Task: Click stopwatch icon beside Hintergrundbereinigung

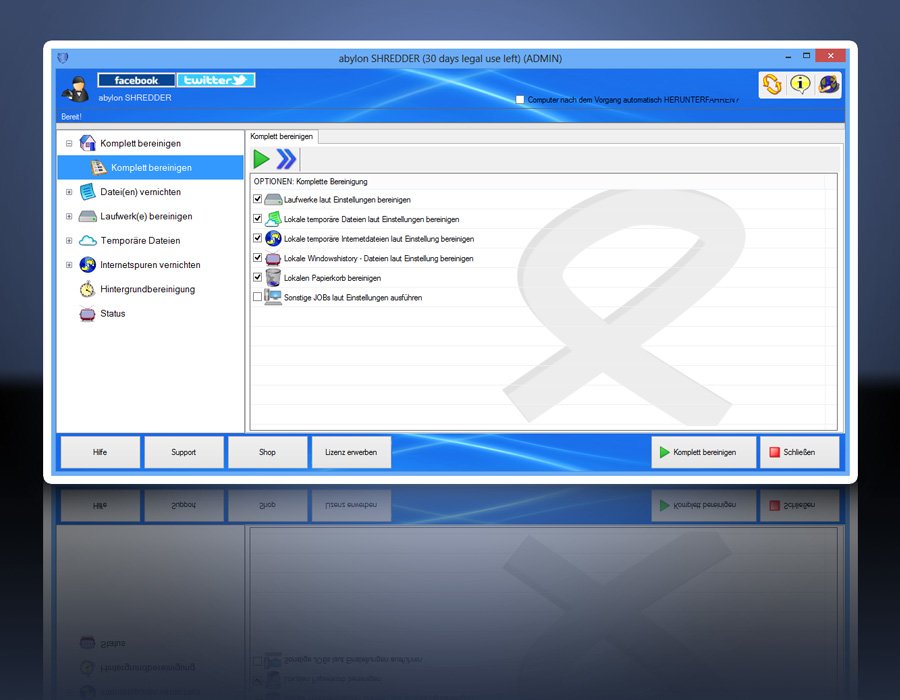Action: pyautogui.click(x=87, y=289)
